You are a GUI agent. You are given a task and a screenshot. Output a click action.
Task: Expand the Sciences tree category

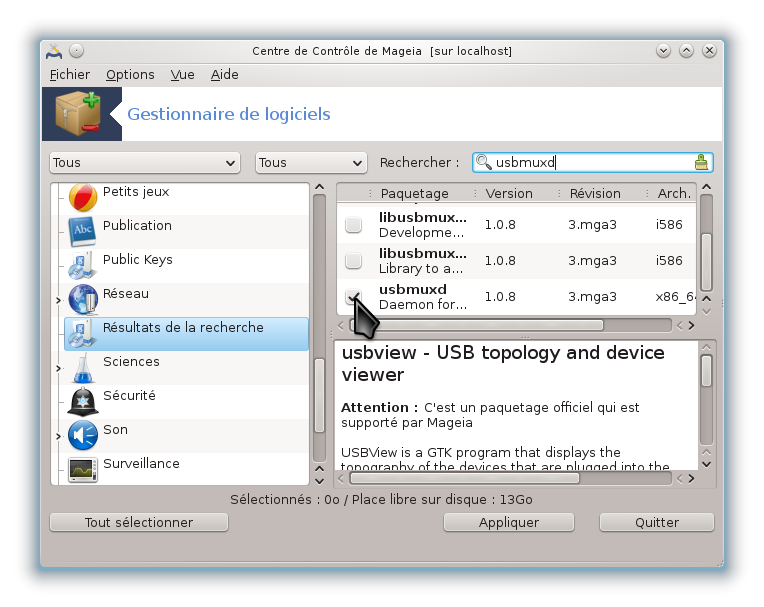58,368
